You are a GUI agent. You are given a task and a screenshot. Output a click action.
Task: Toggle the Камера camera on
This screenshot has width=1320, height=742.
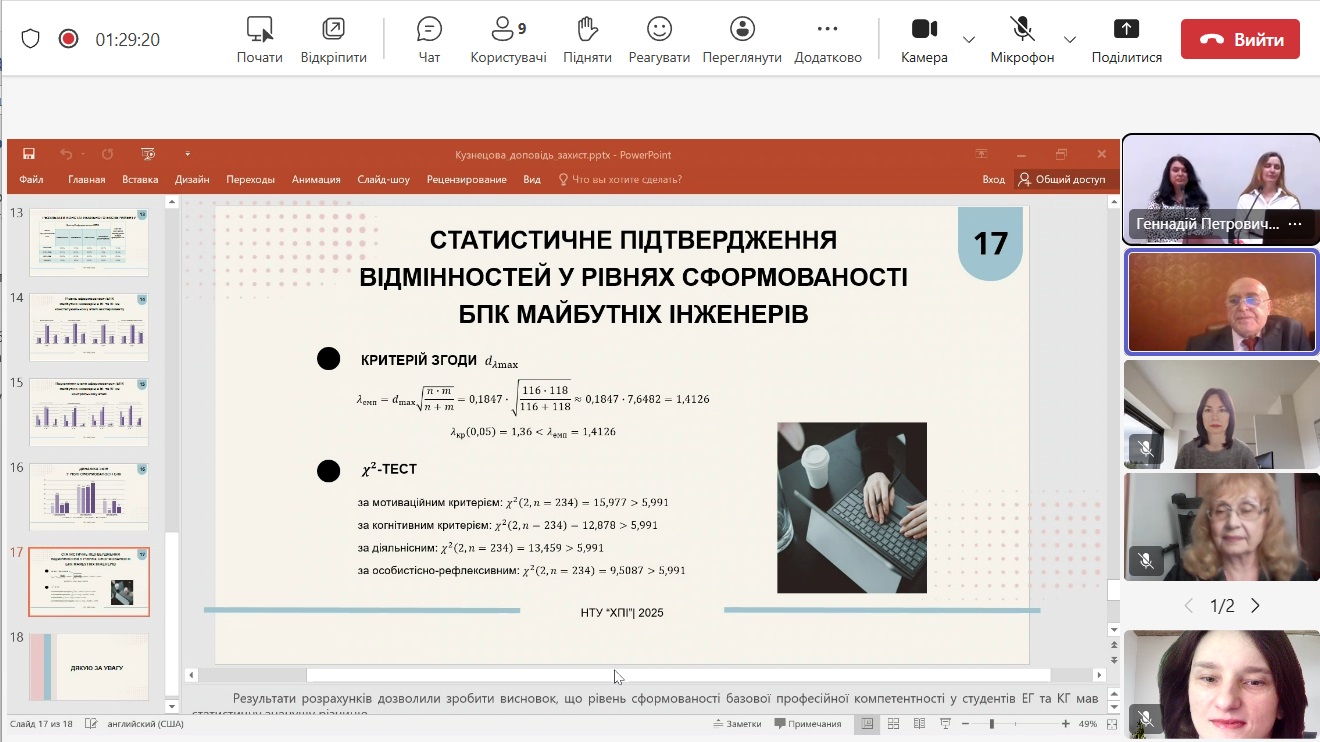point(924,39)
